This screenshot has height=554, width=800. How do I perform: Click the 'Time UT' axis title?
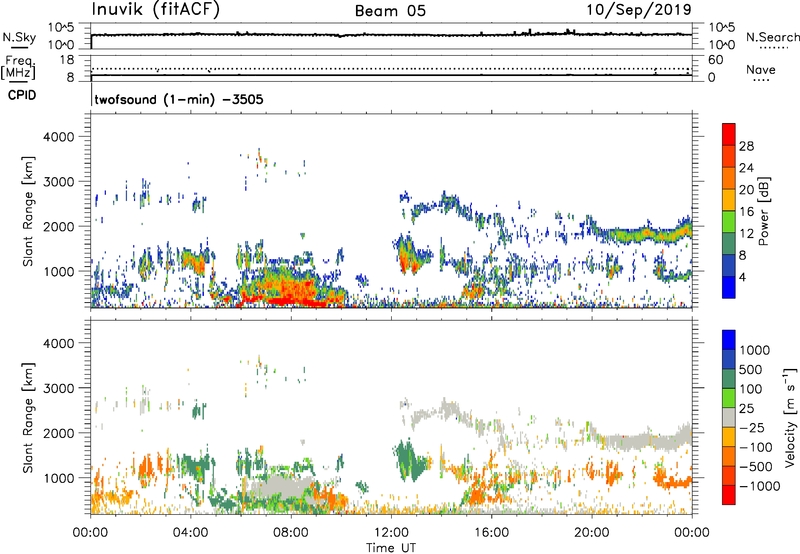(391, 548)
